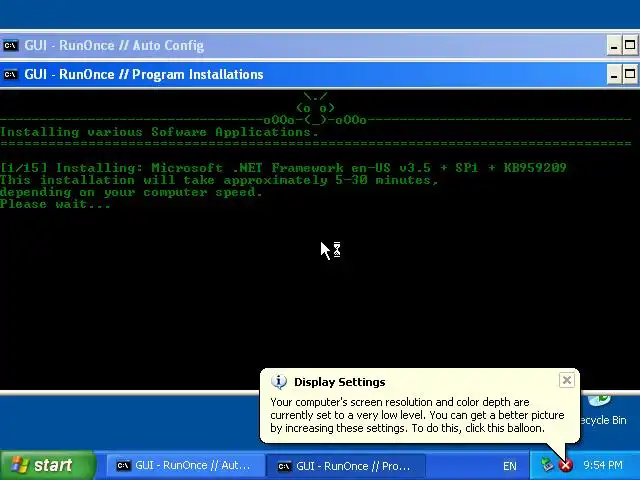Click the Program Installations title bar text
The image size is (640, 480).
pos(144,74)
